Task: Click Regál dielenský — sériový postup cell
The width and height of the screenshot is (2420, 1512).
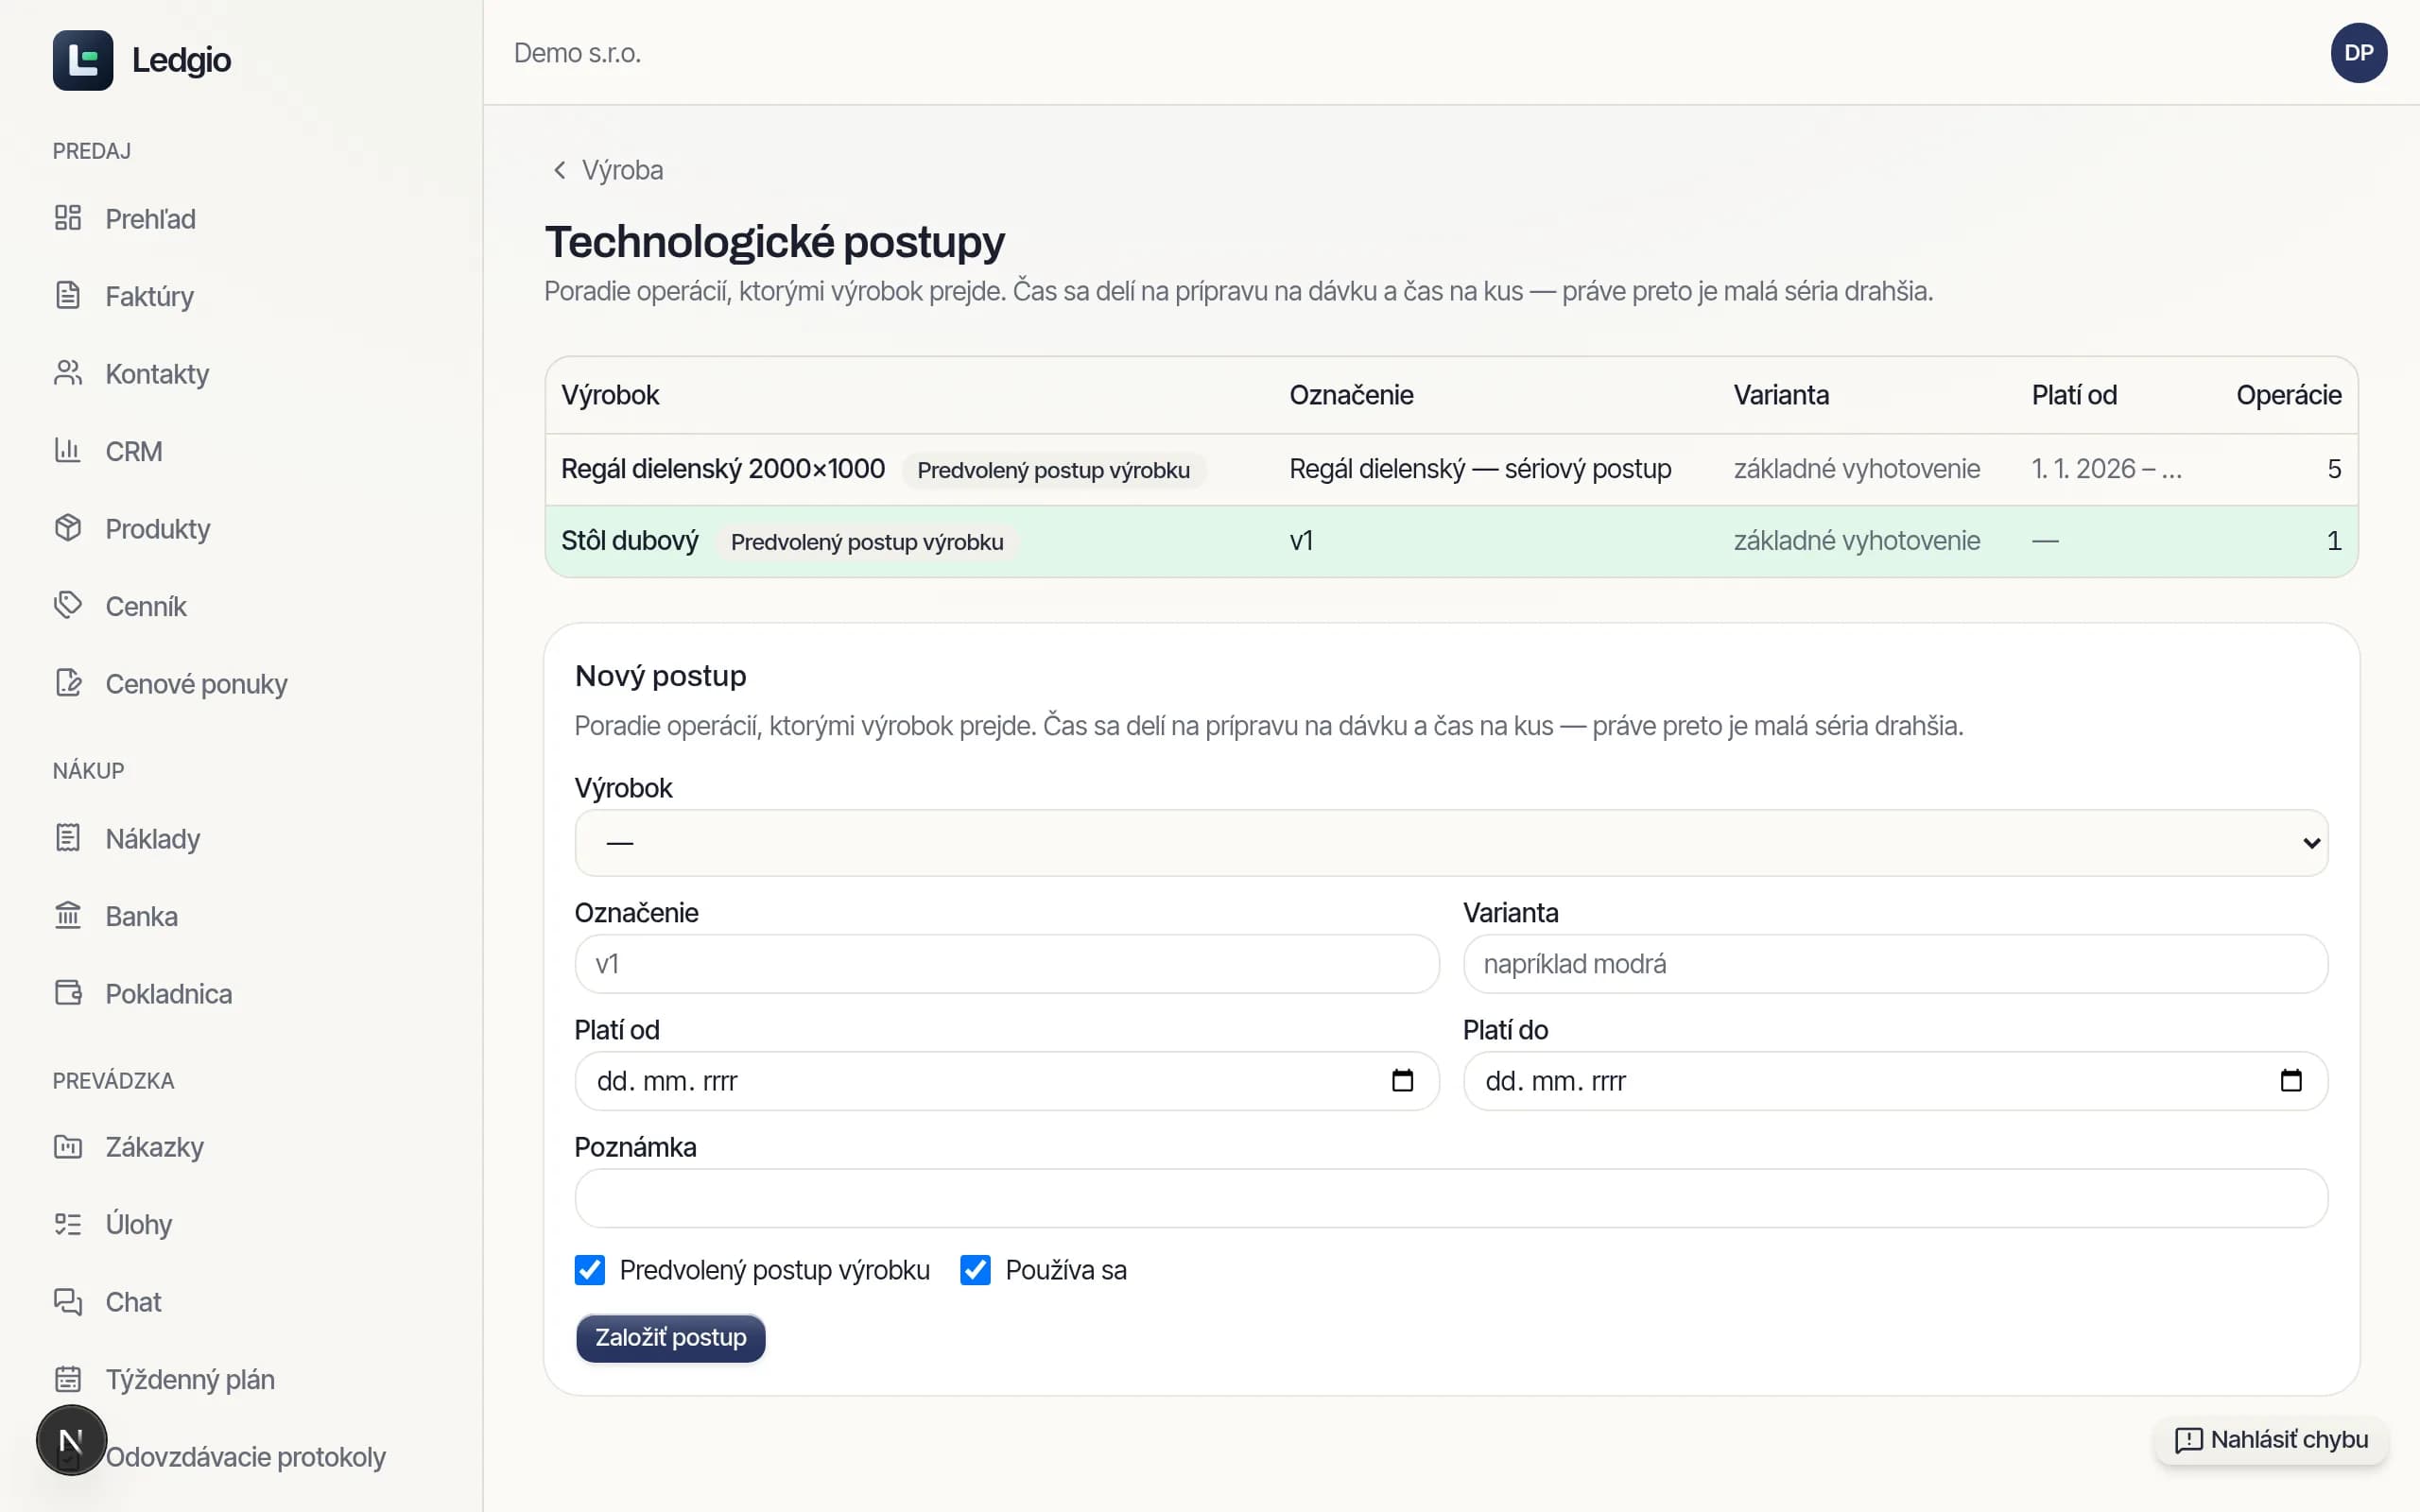Action: coord(1480,469)
